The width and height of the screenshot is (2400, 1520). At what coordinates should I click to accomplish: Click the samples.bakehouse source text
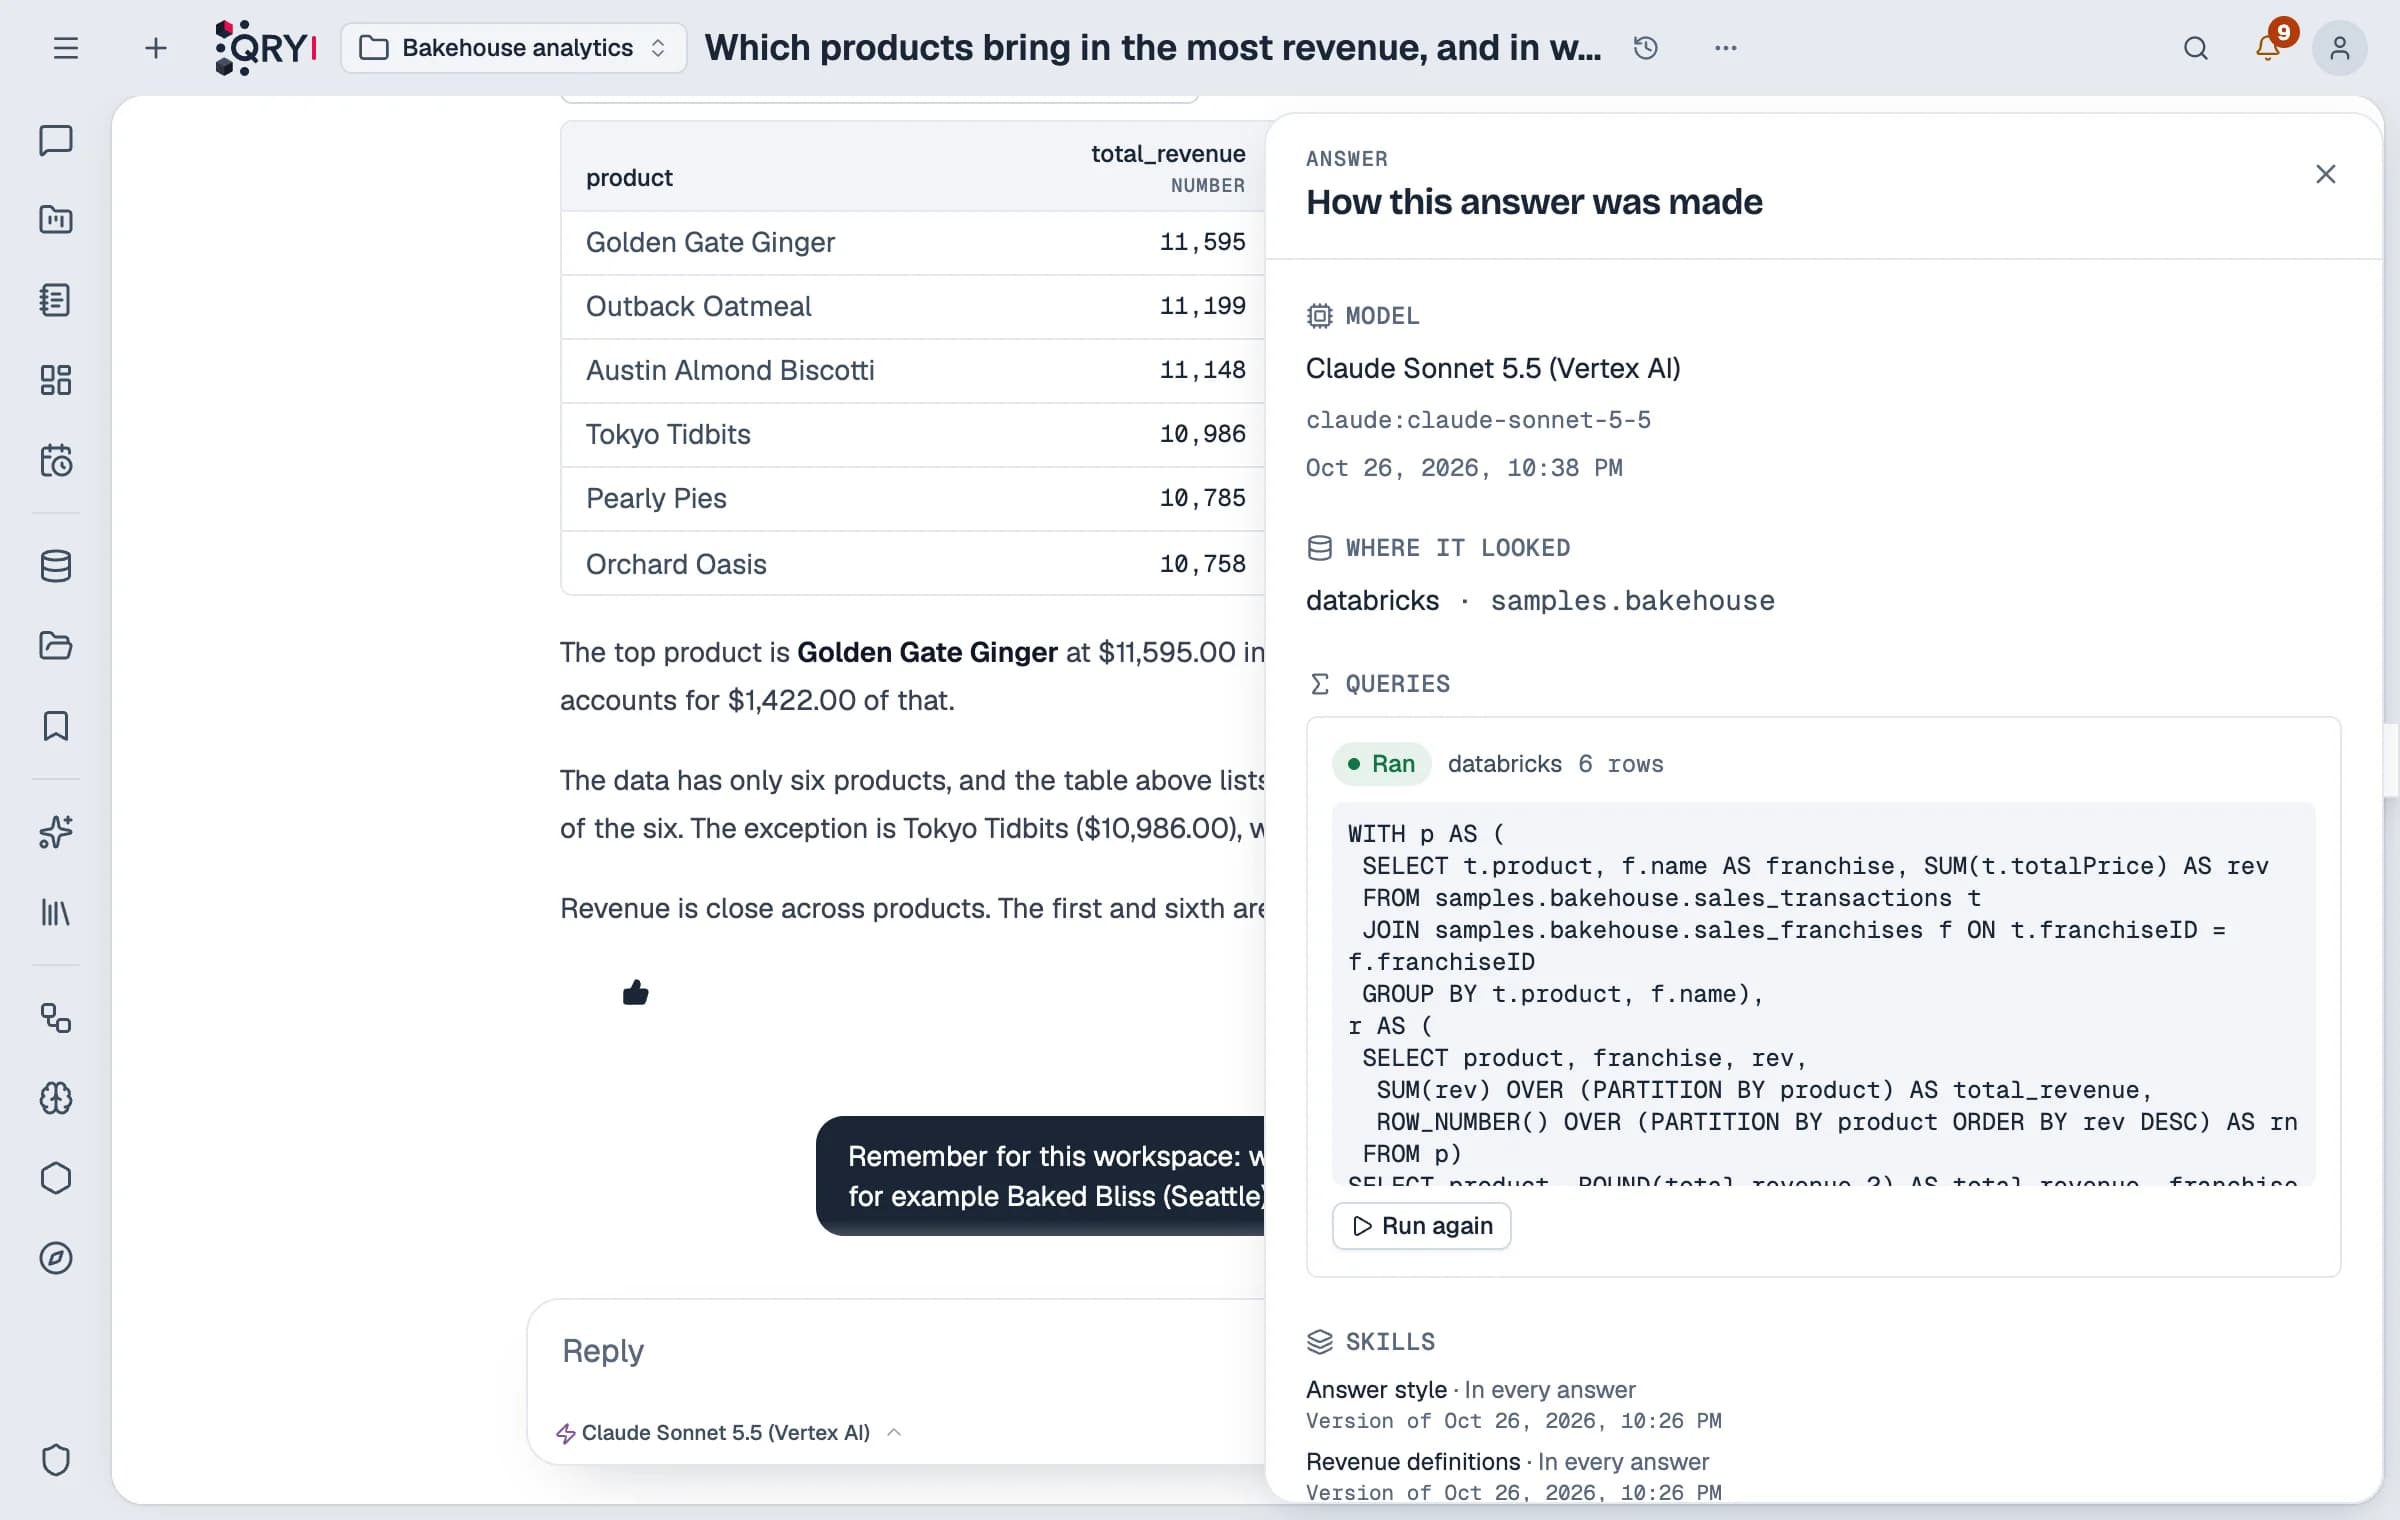pyautogui.click(x=1632, y=601)
